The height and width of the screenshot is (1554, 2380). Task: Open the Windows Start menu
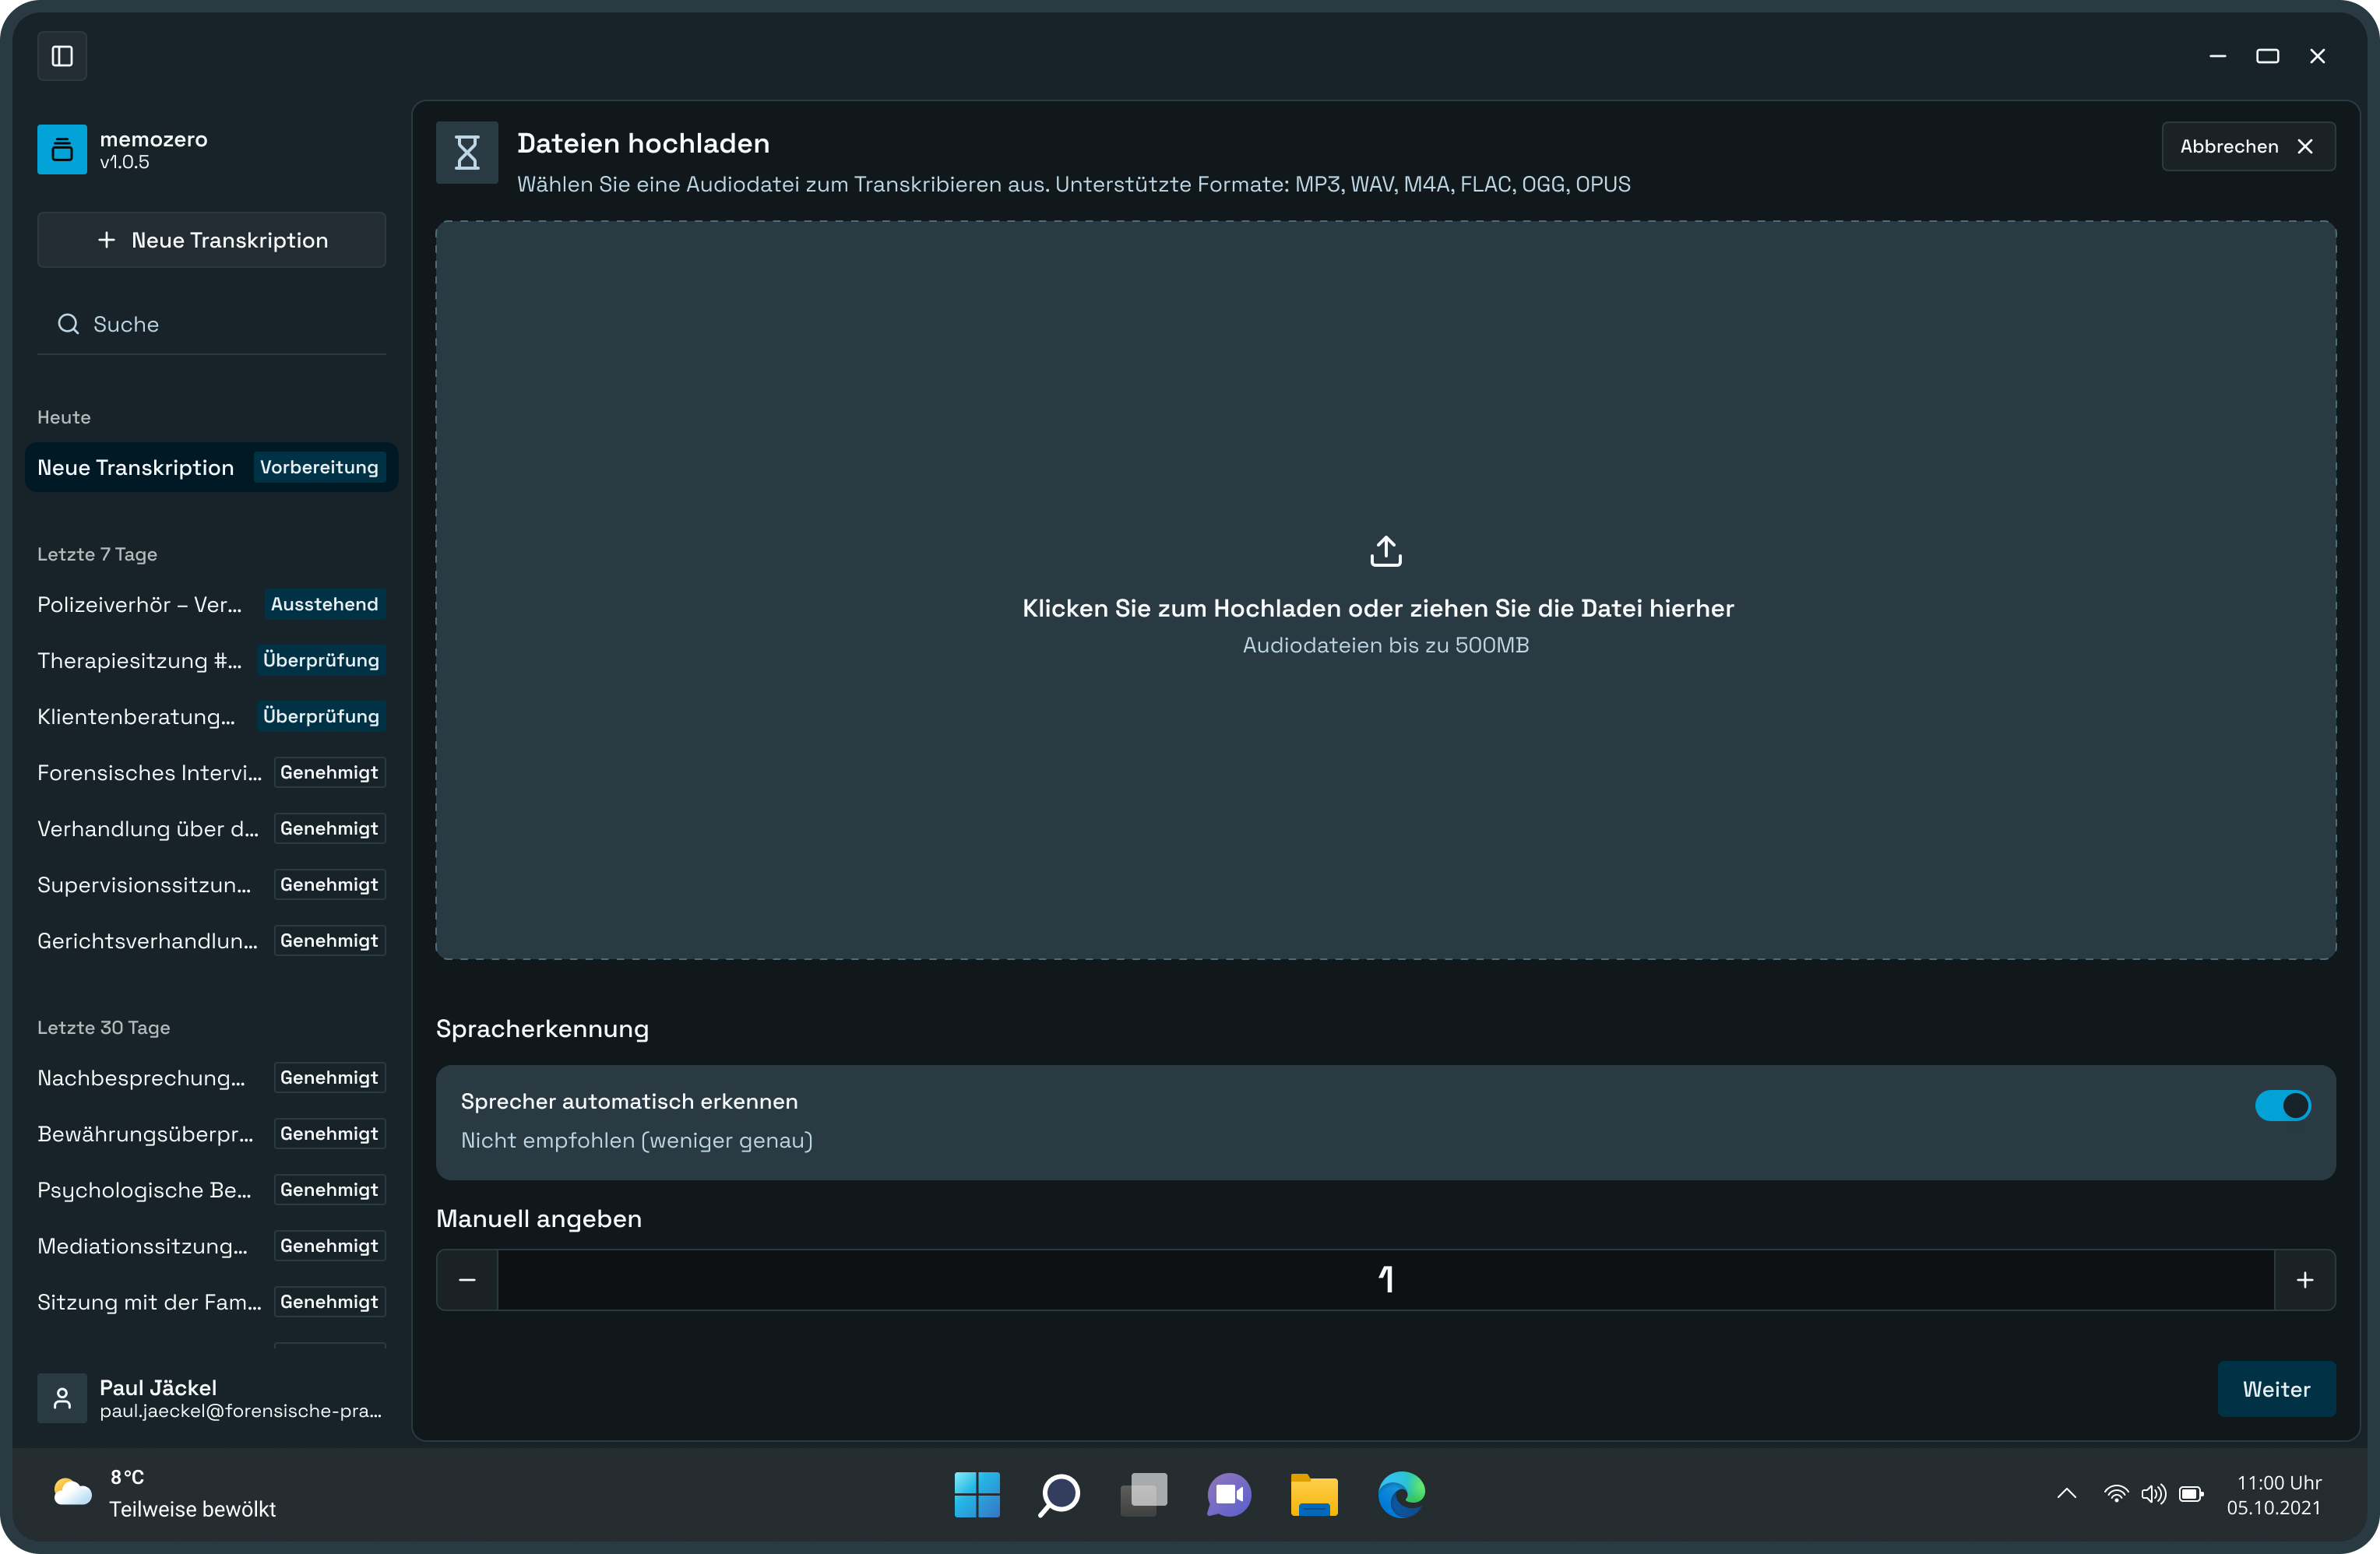coord(977,1495)
